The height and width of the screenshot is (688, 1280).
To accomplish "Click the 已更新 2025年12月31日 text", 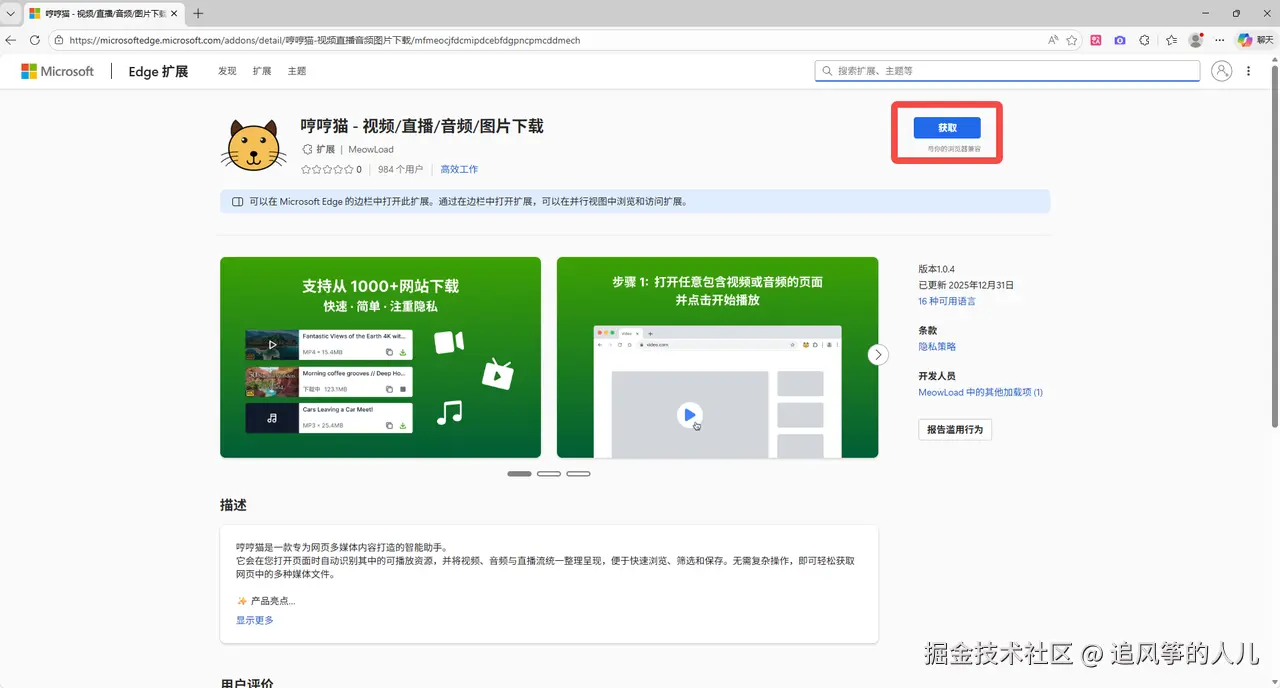I will click(967, 285).
